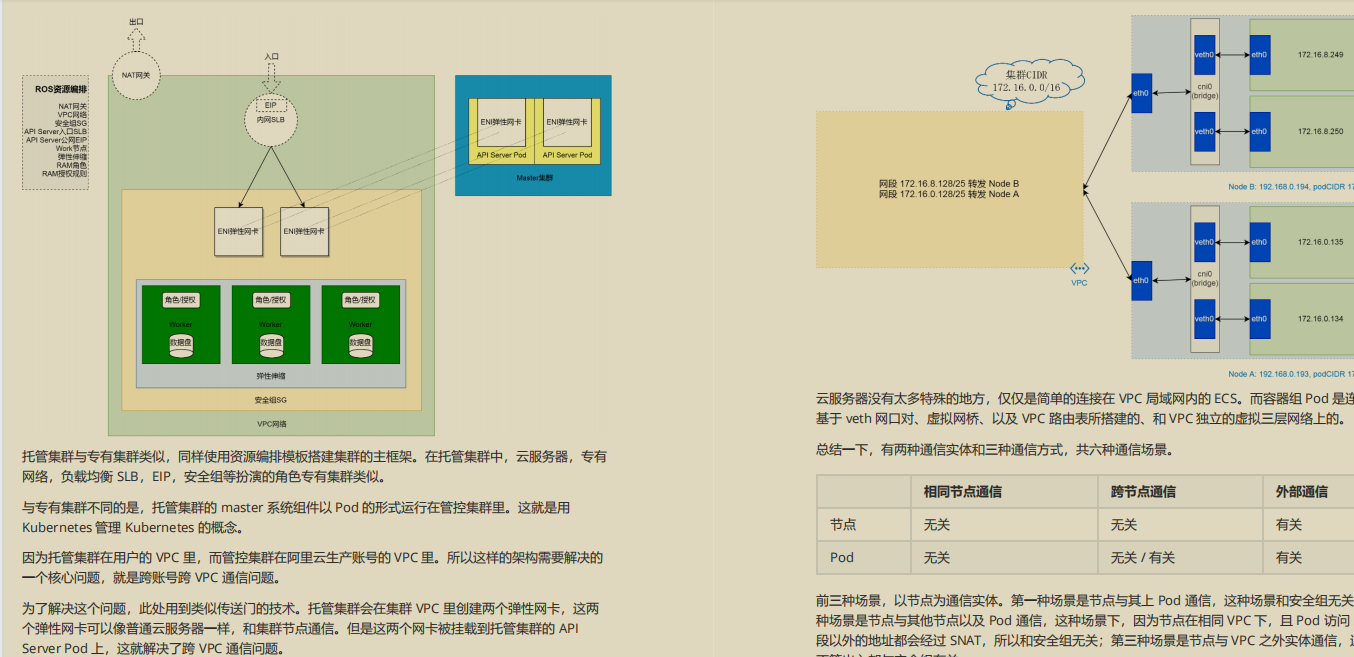This screenshot has height=657, width=1354.
Task: Click the blue VPC diamond icon
Action: [1079, 268]
